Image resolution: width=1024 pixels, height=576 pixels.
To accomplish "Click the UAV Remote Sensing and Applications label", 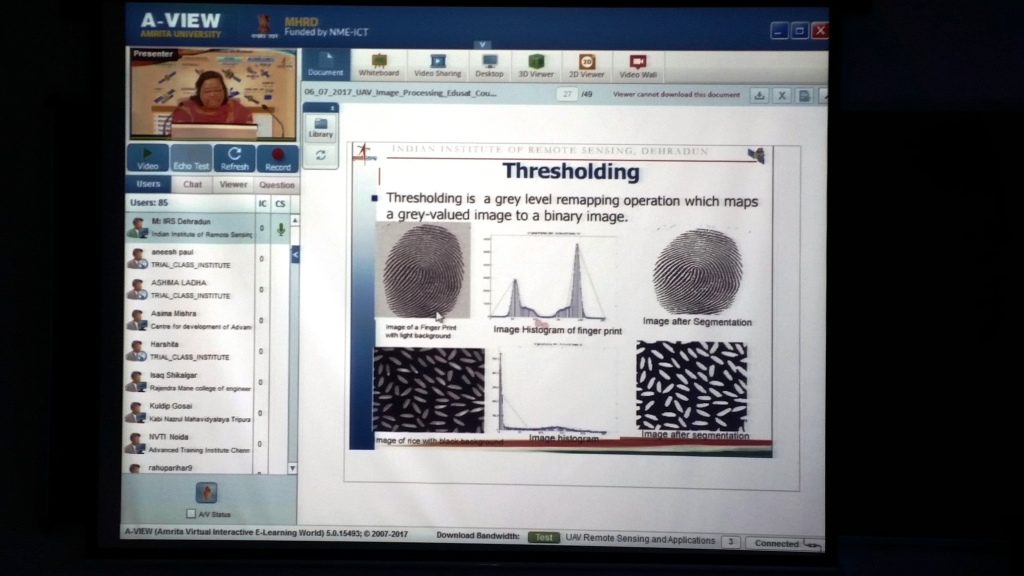I will [640, 539].
